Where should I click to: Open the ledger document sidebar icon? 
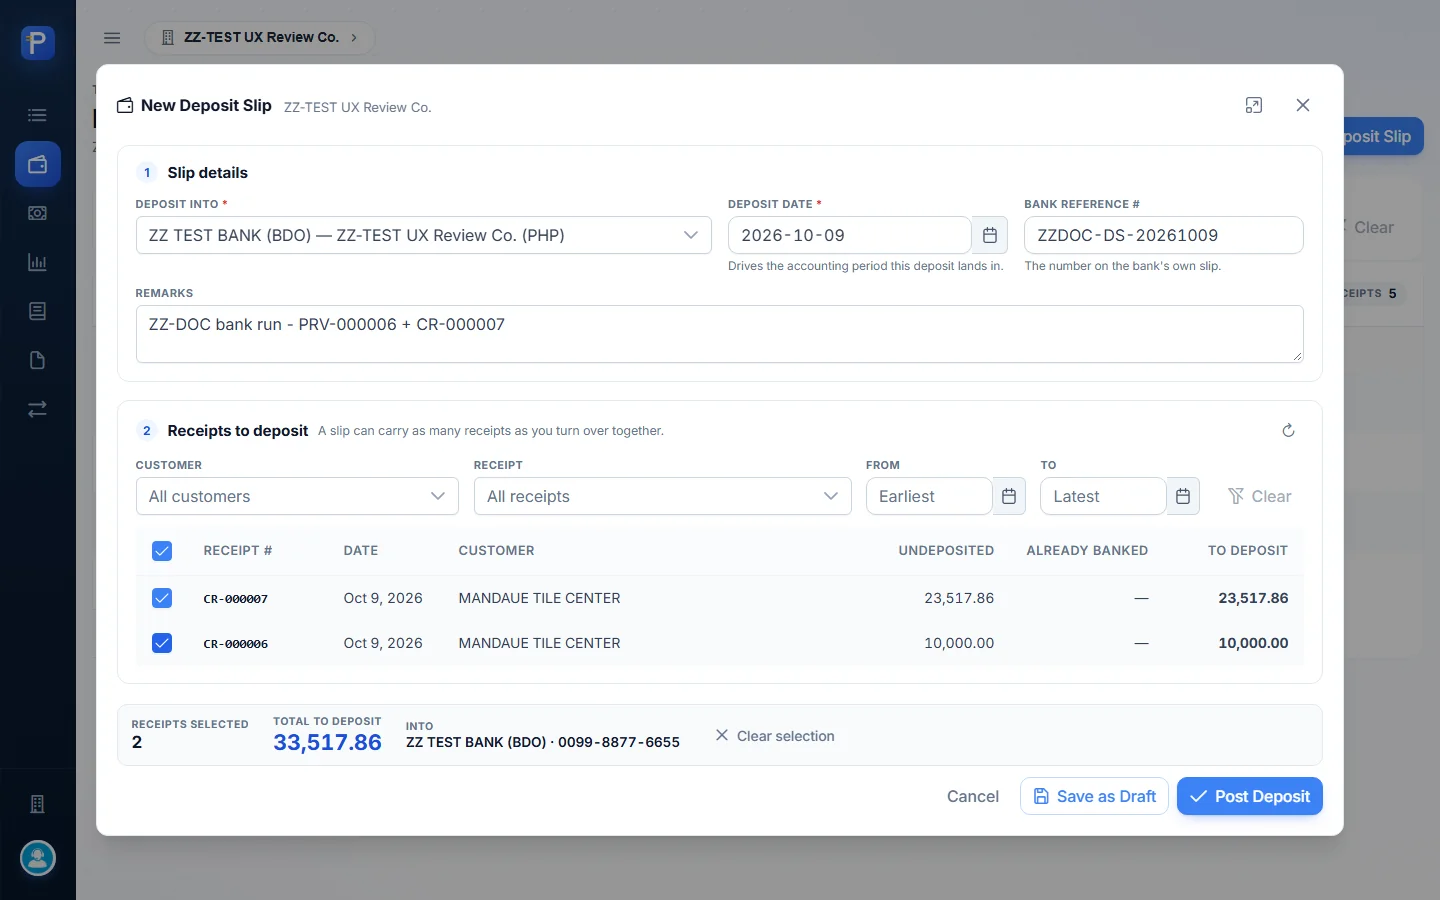[38, 311]
